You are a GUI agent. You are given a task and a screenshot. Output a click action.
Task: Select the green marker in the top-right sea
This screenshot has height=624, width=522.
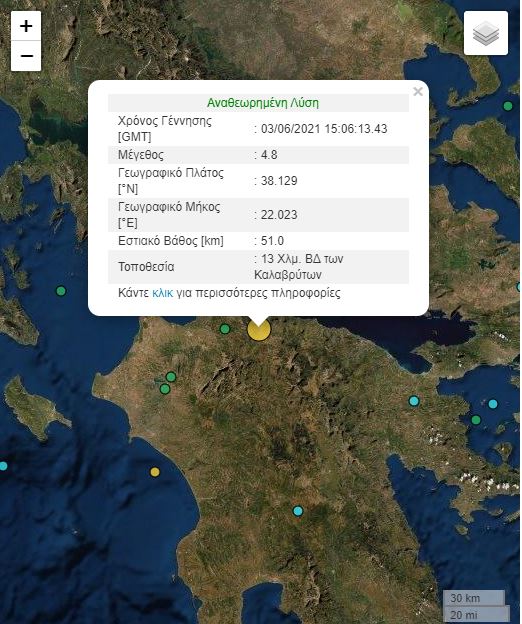pos(508,106)
